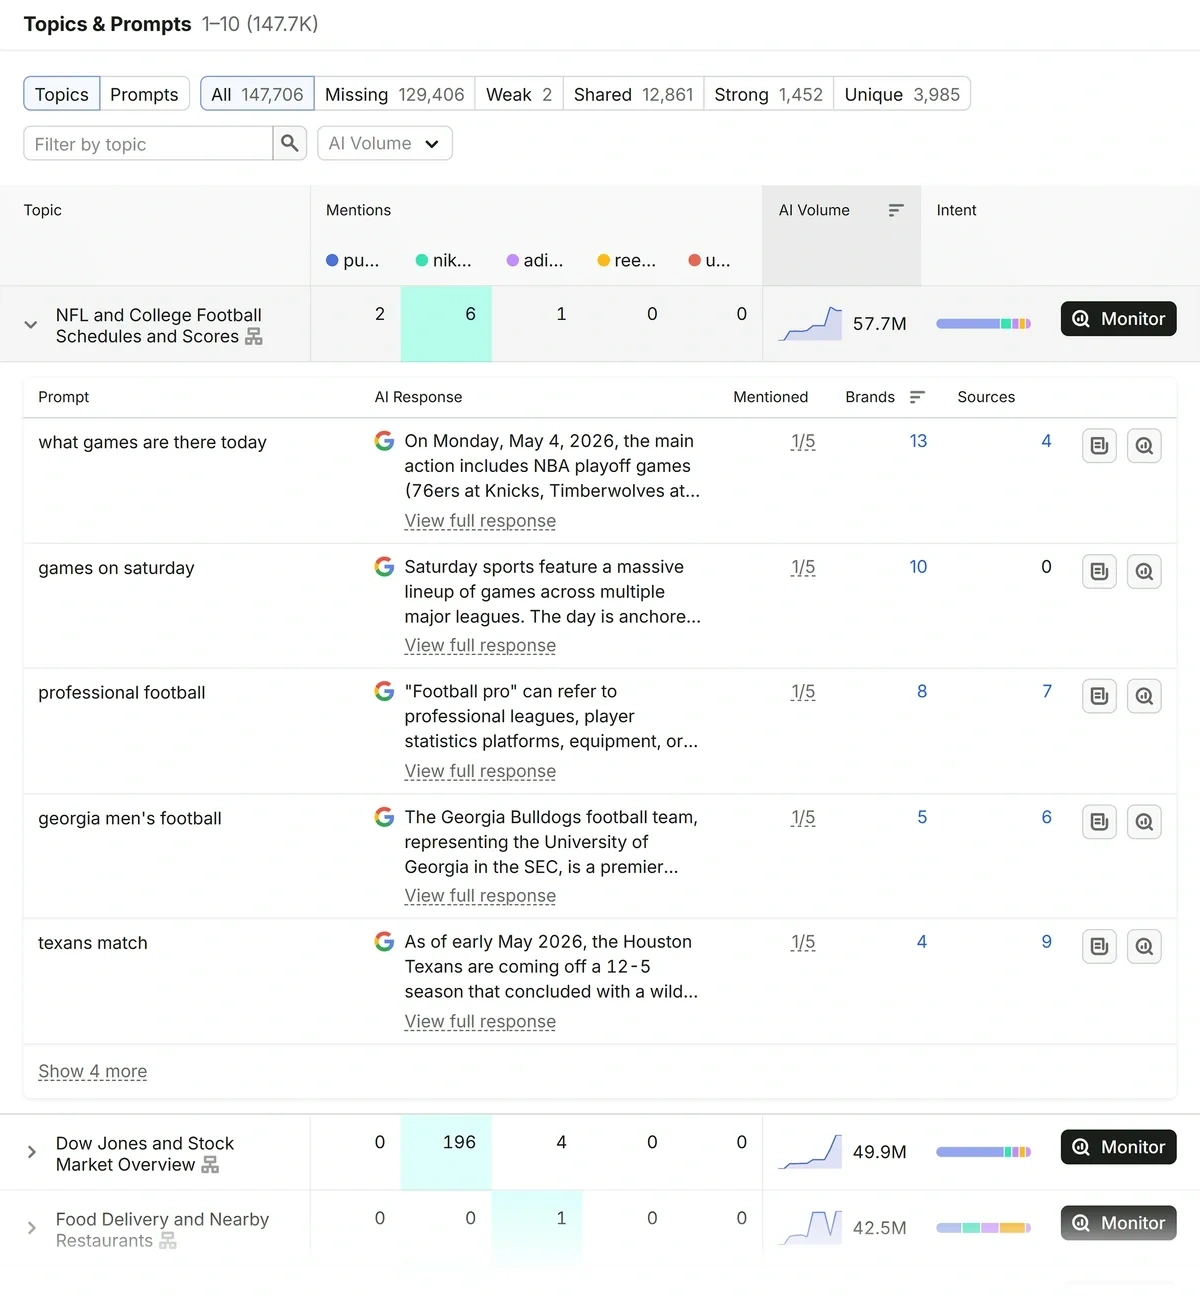Open the response details icon for 'georgia men's football'

1099,822
